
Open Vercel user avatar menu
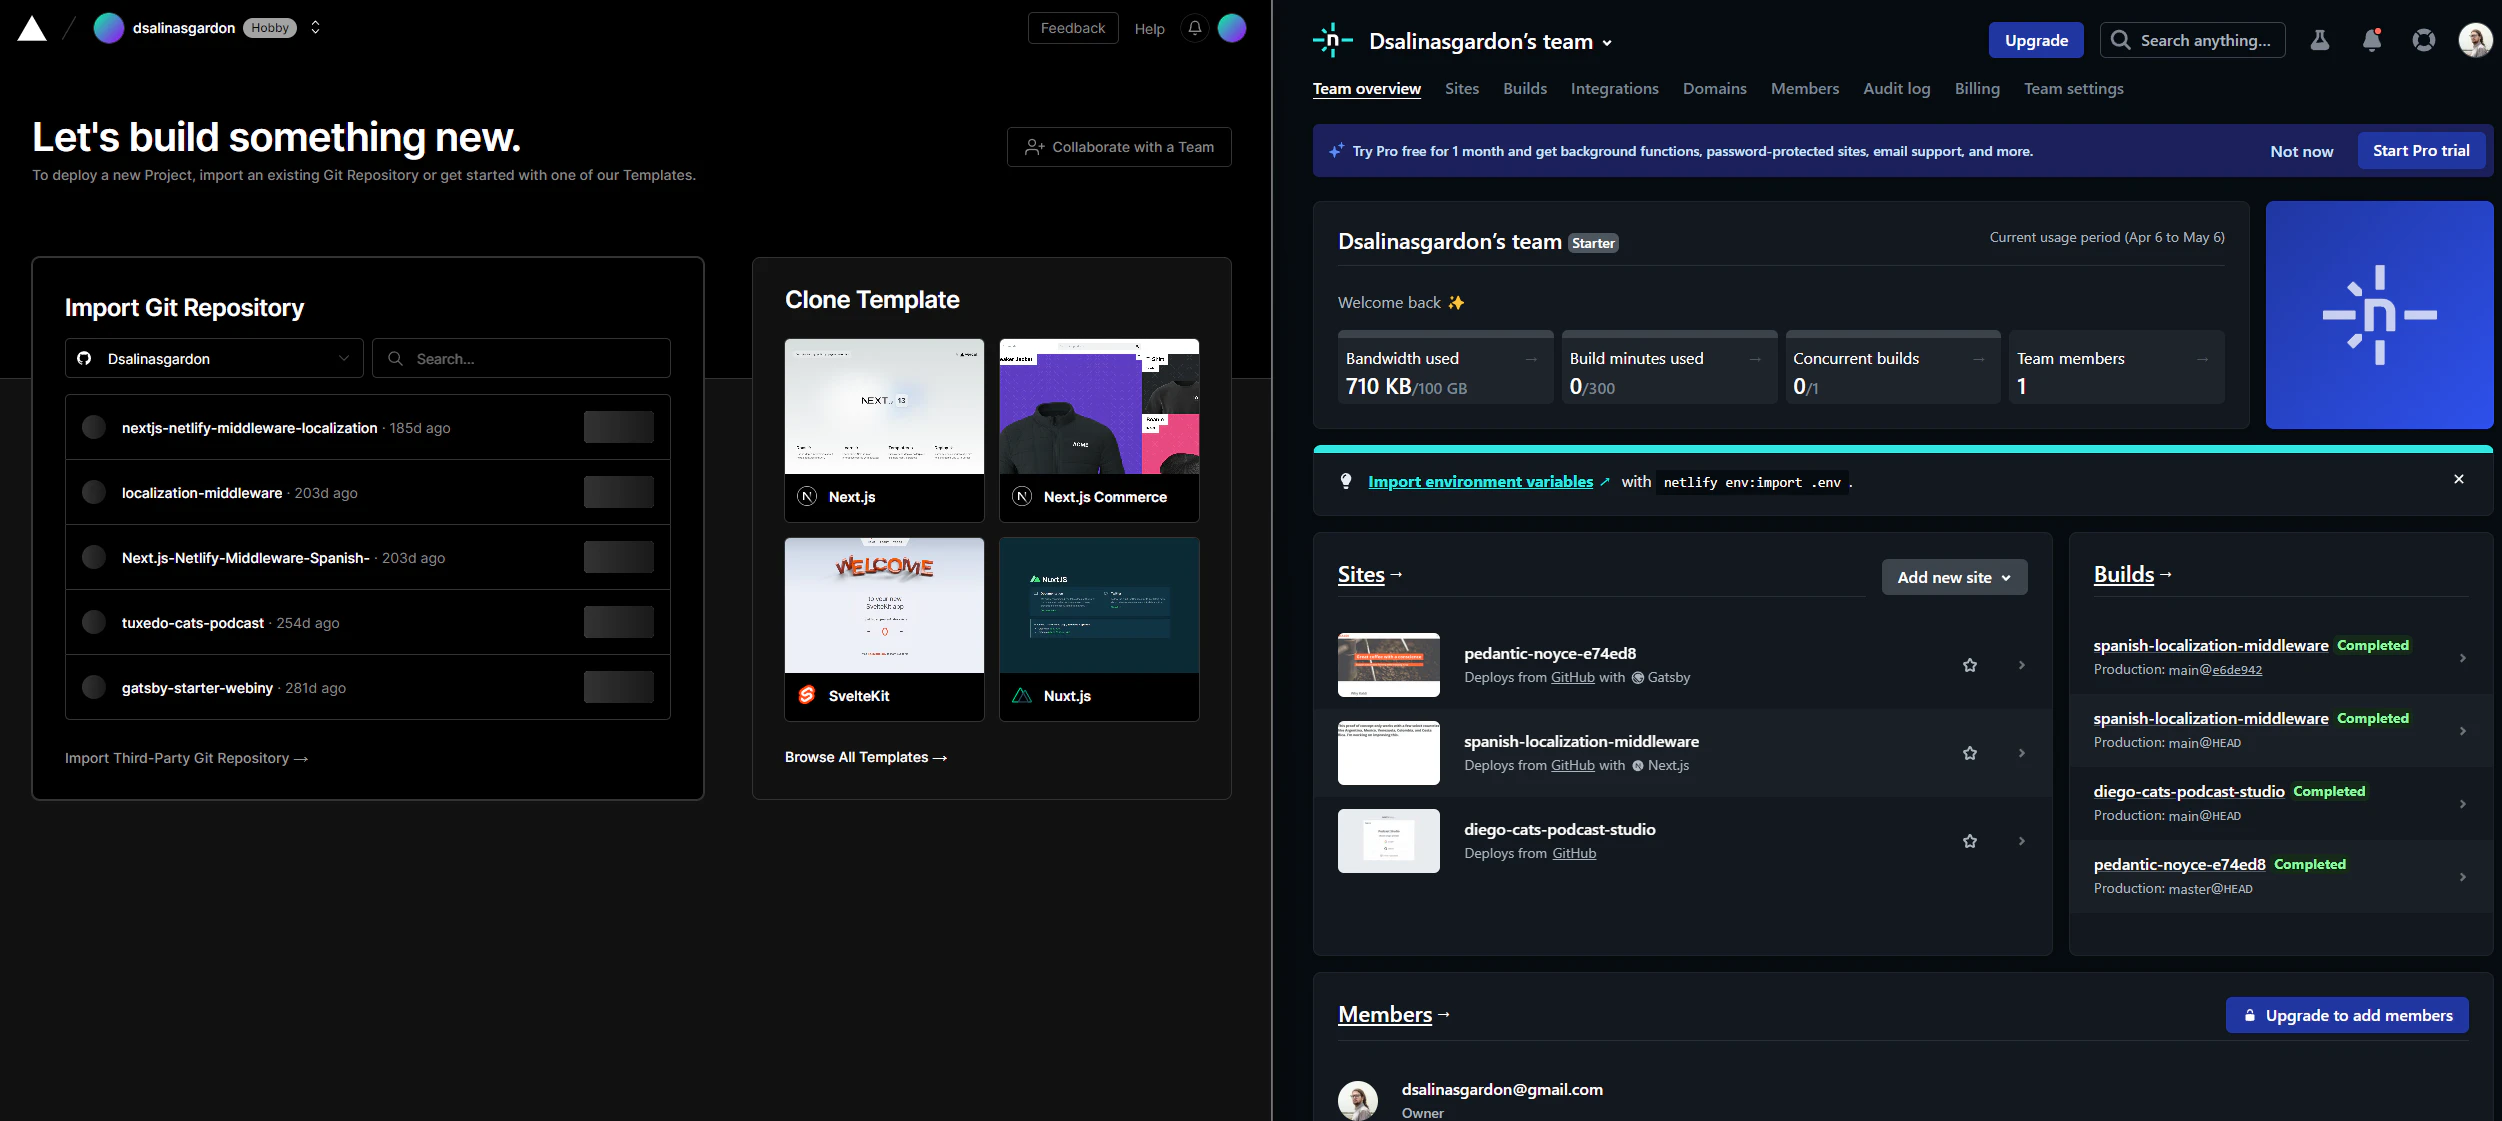pos(1232,28)
